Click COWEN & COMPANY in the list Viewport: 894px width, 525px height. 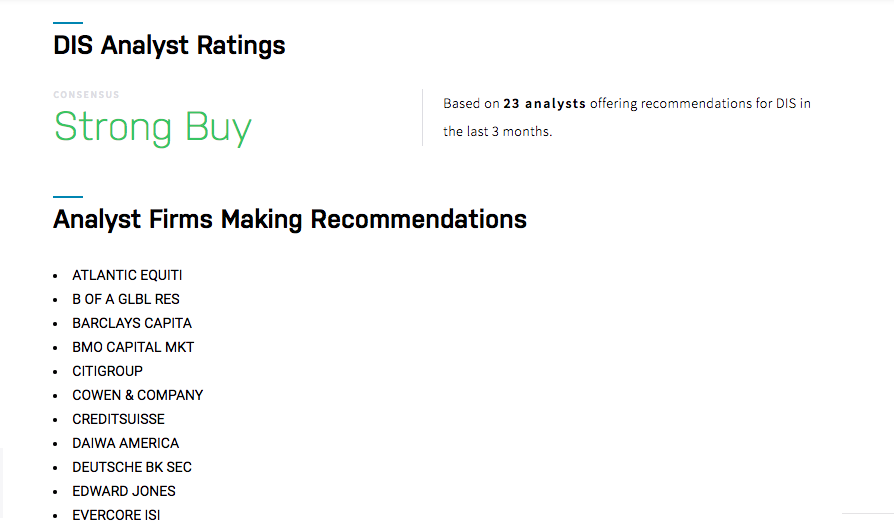(x=137, y=395)
